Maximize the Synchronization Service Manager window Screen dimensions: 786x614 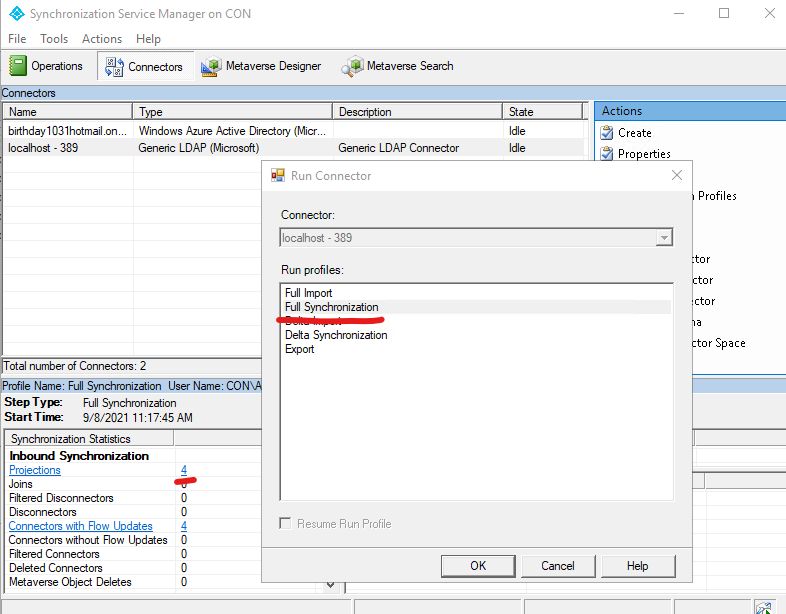pyautogui.click(x=724, y=14)
